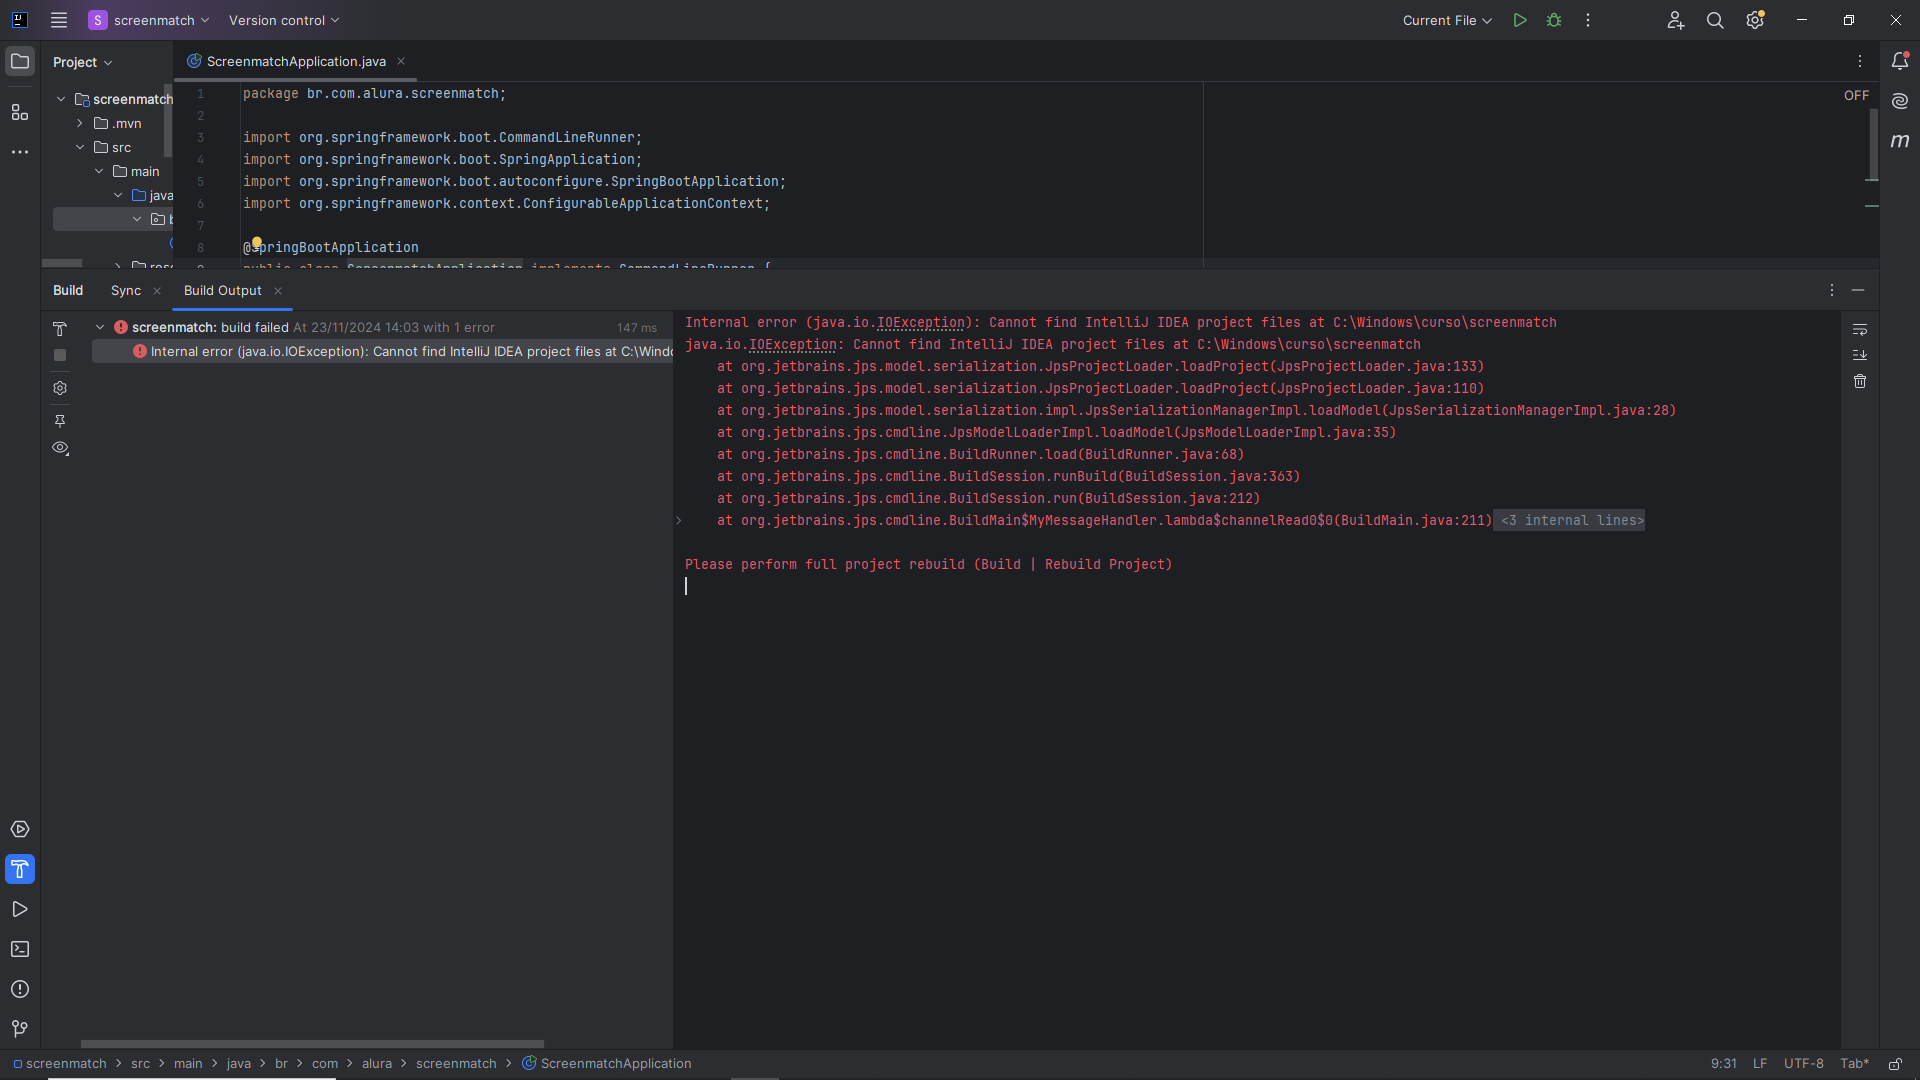
Task: Open Current File run configuration dropdown
Action: (1447, 20)
